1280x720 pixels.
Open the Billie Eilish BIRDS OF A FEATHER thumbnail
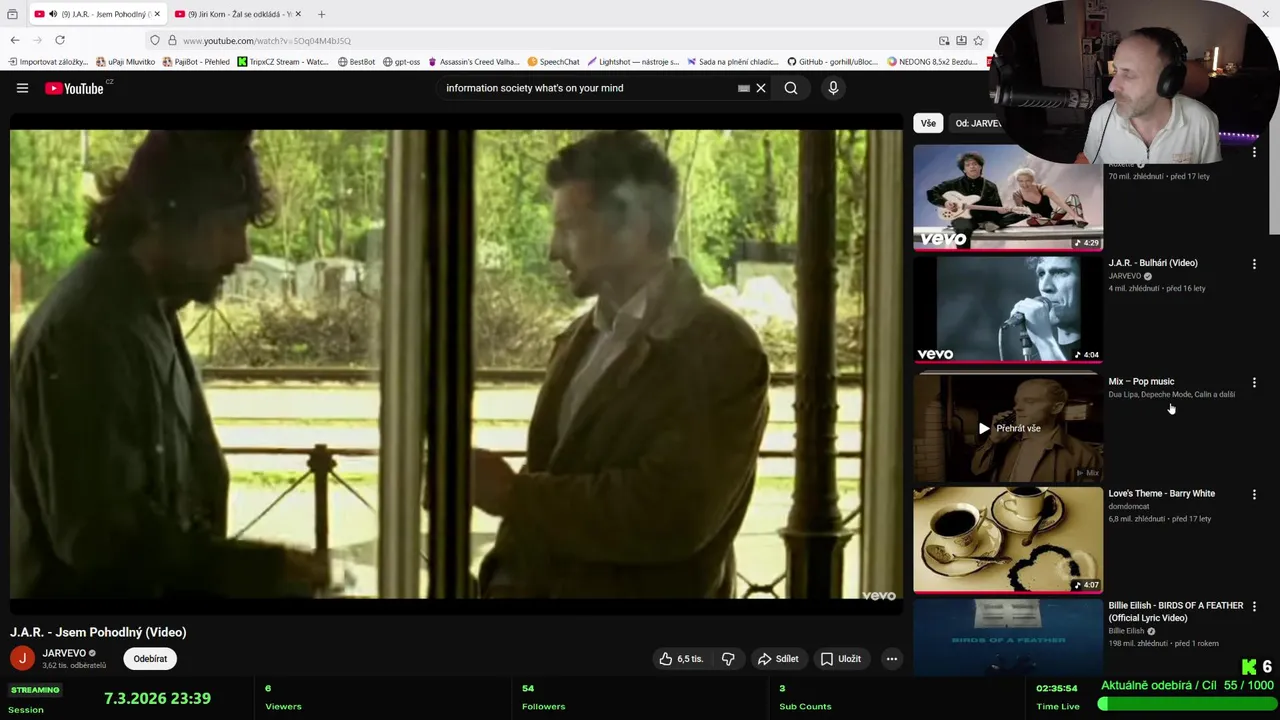[x=1008, y=637]
